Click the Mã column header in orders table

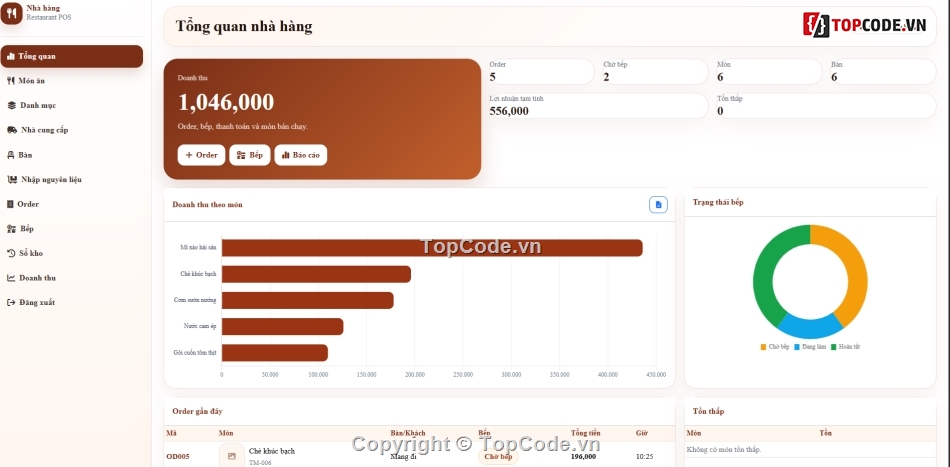pos(171,433)
